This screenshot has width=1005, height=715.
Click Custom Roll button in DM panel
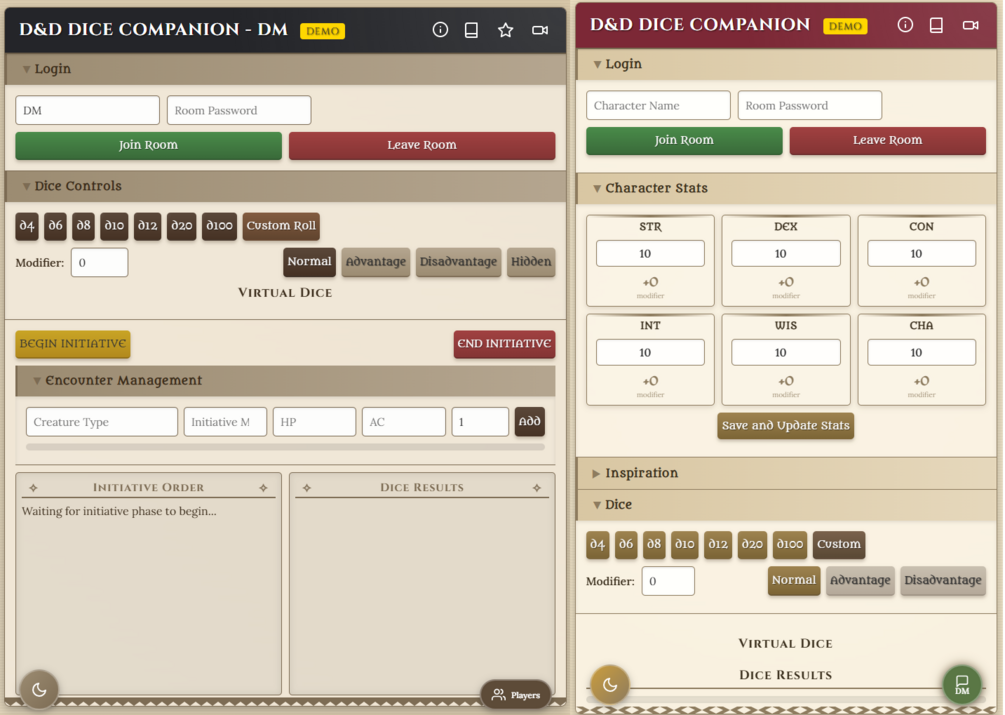(281, 226)
